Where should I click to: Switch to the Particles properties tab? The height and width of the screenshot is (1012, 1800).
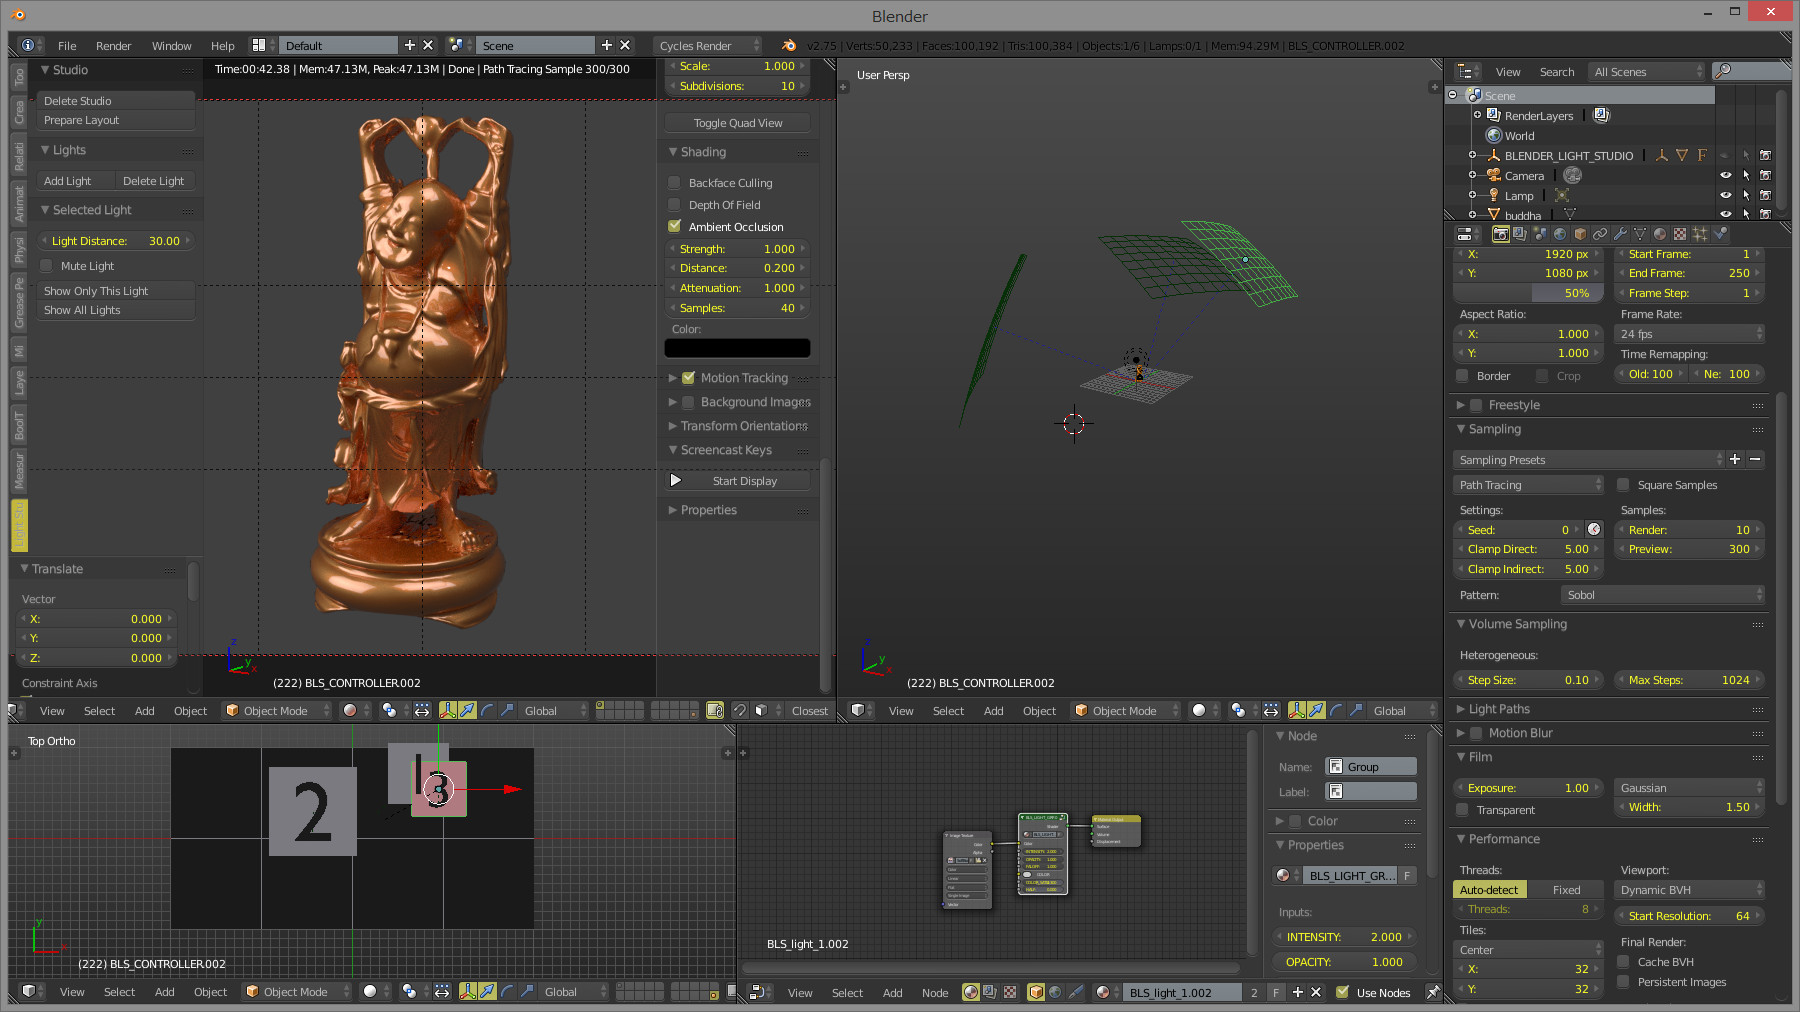coord(1700,234)
